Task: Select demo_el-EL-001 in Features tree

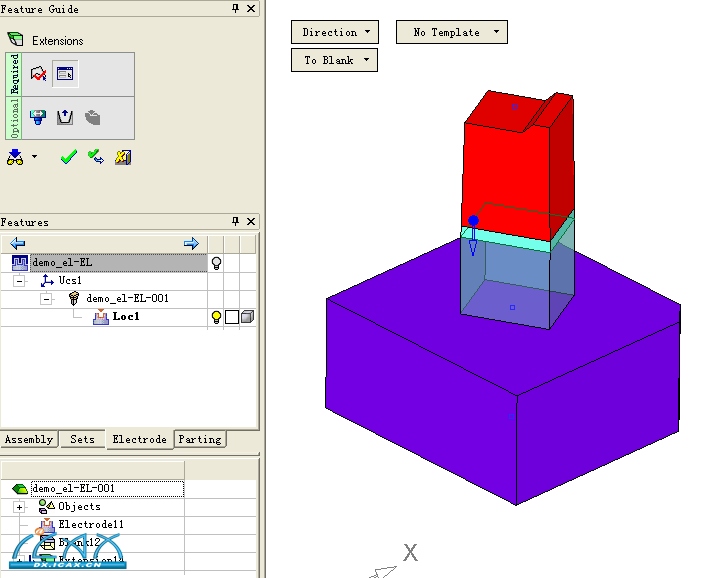Action: 128,298
